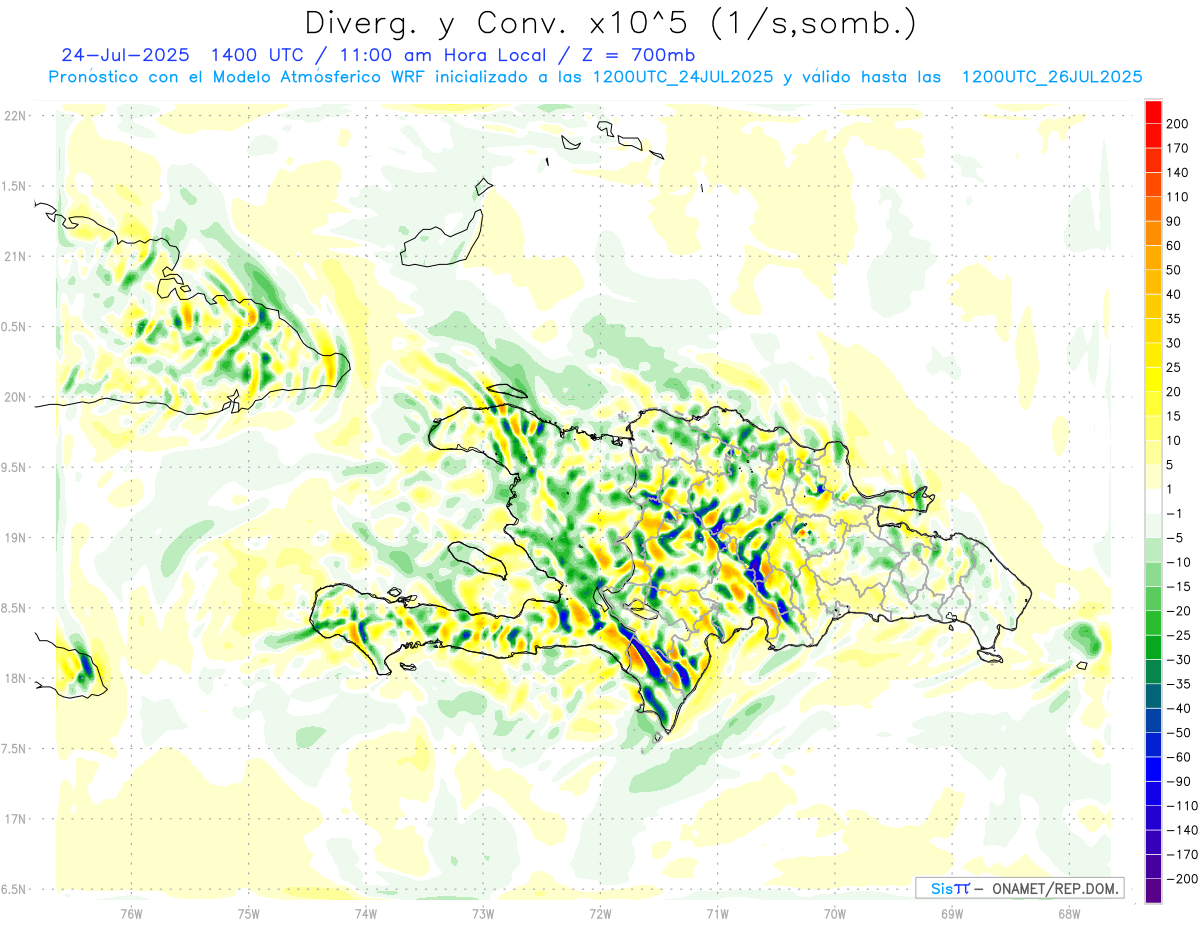This screenshot has width=1200, height=927.
Task: Click the longitude label "71W"
Action: [x=716, y=912]
